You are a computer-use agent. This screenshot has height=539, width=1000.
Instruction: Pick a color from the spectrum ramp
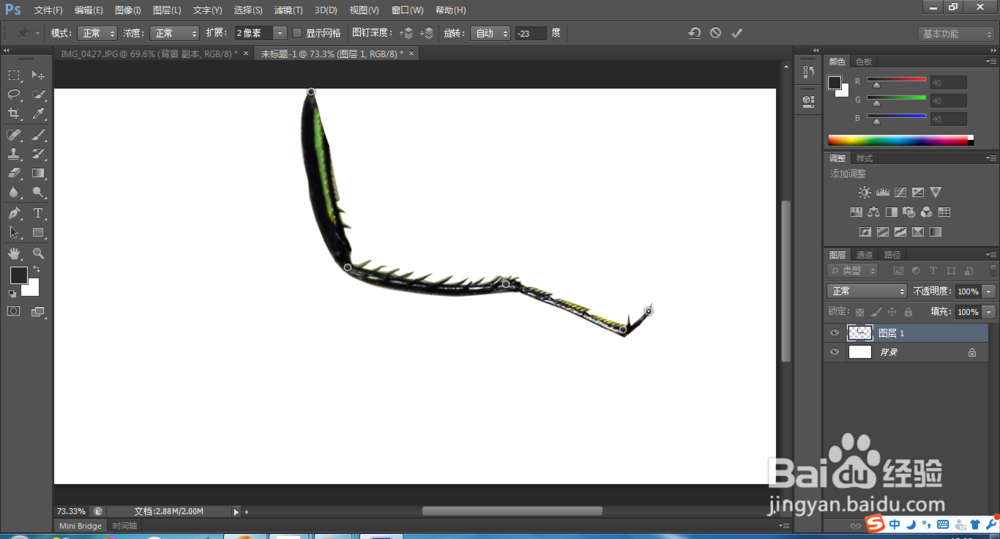(x=899, y=140)
